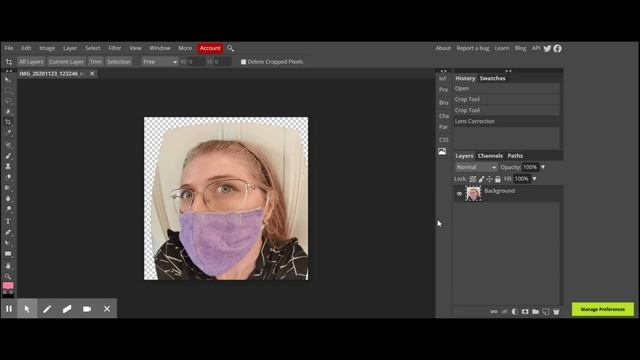
Task: Collapse the History panel column arrows
Action: click(509, 71)
